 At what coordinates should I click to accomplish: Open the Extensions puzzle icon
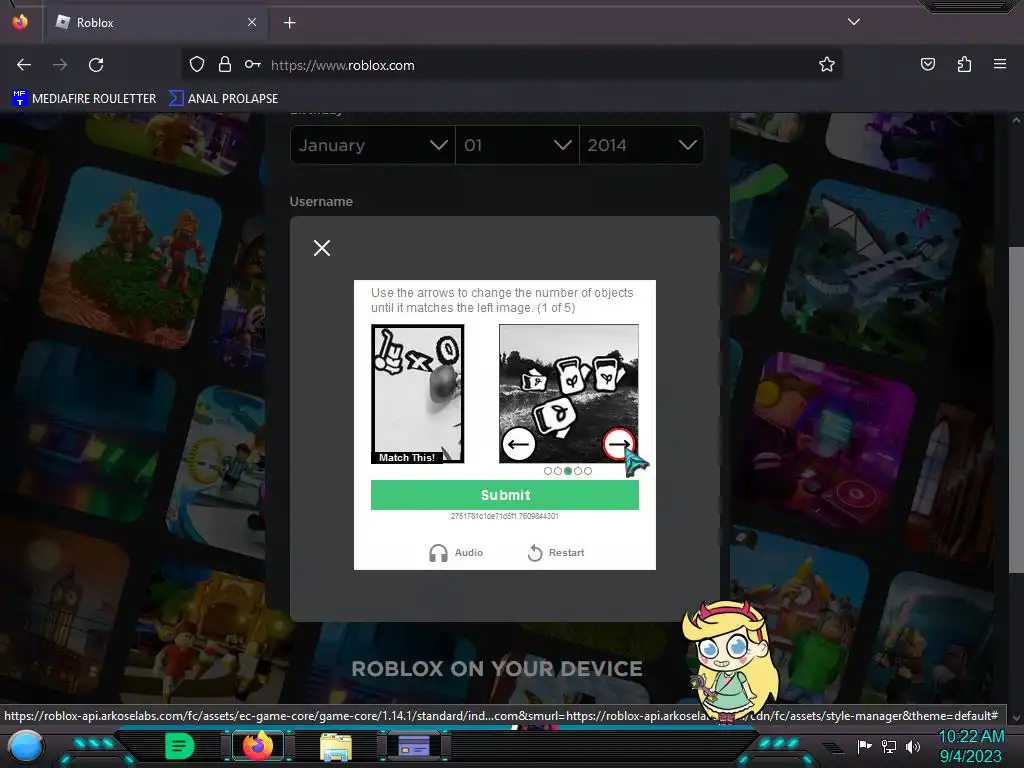(x=964, y=65)
